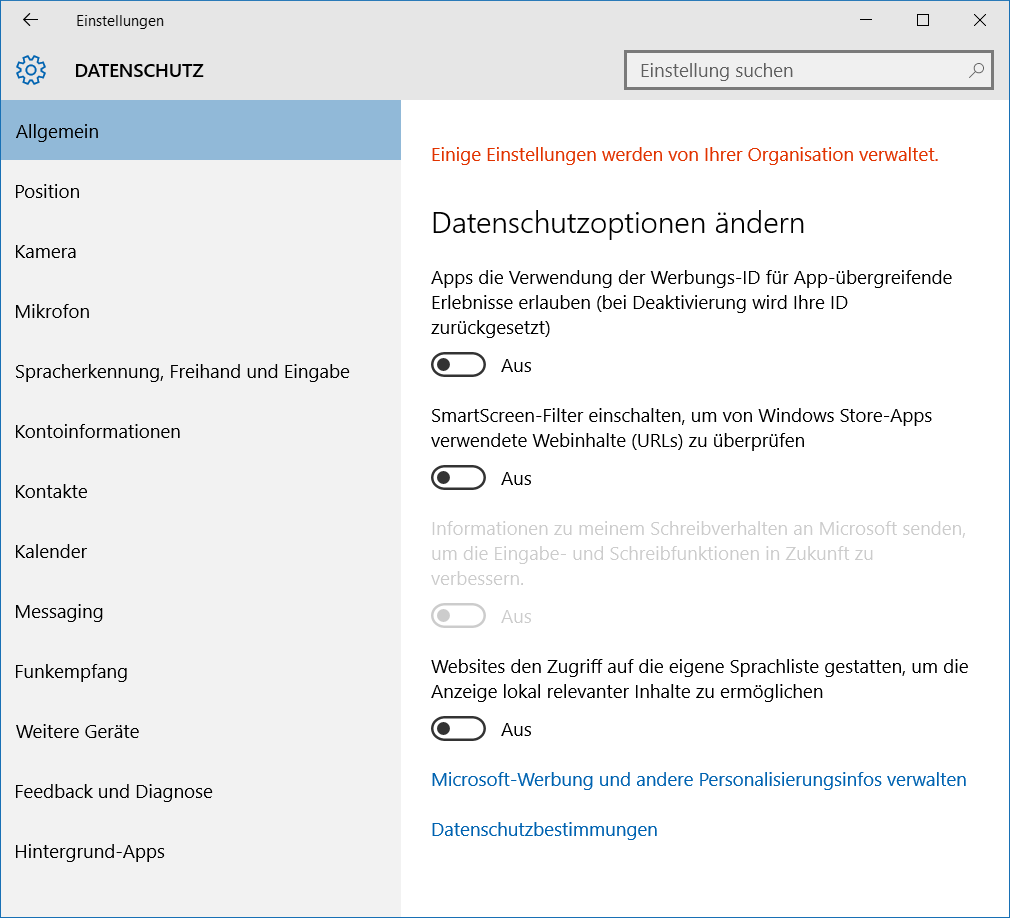Click the back arrow in title bar
This screenshot has height=918, width=1010.
[x=30, y=20]
